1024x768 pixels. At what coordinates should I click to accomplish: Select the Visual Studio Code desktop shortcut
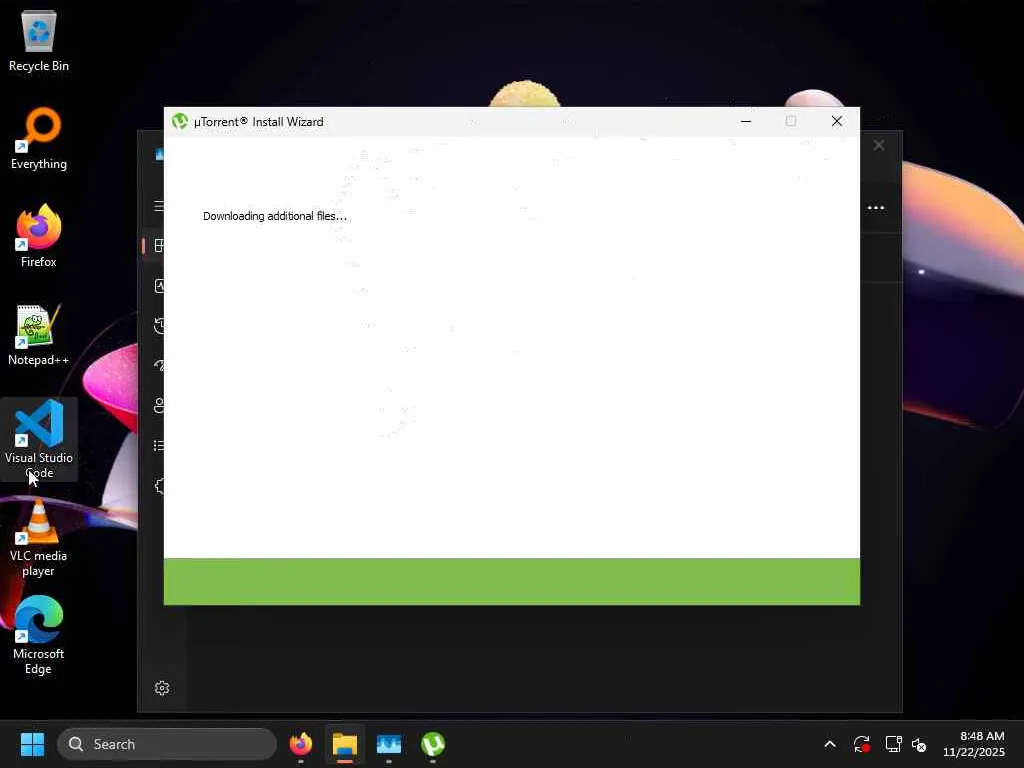(x=39, y=440)
